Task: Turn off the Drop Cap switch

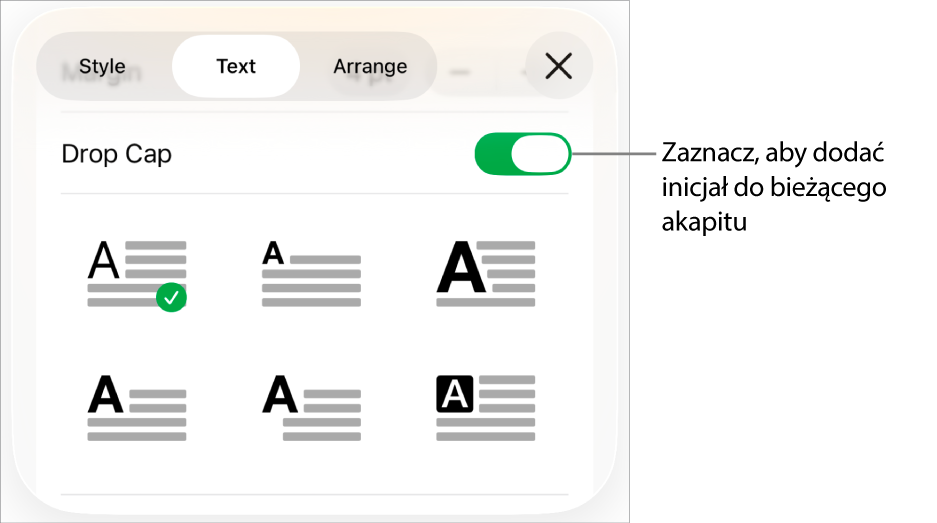Action: tap(521, 155)
